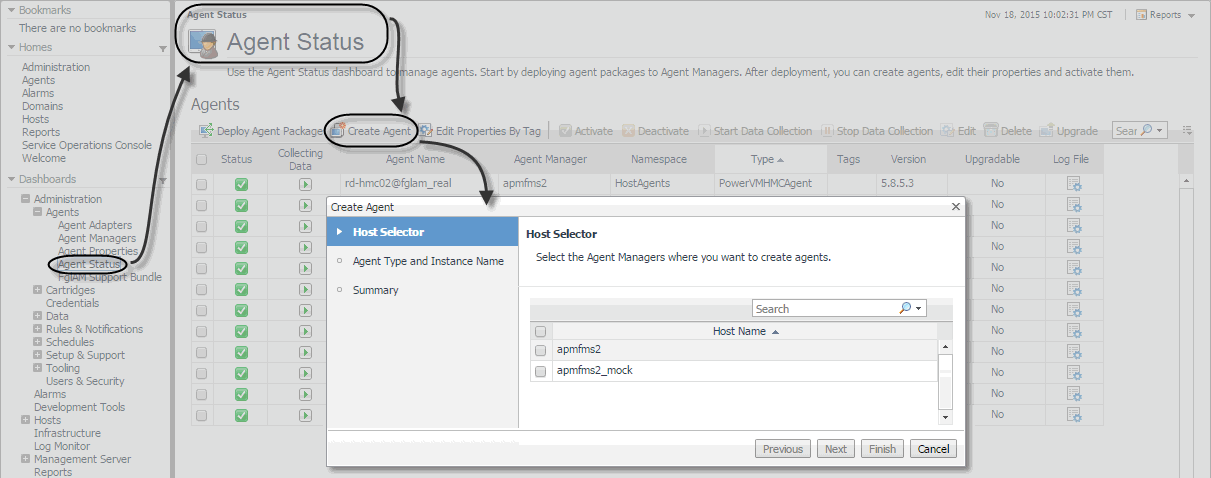This screenshot has height=478, width=1211.
Task: Check the apmfms2_mock host checkbox
Action: pos(541,371)
